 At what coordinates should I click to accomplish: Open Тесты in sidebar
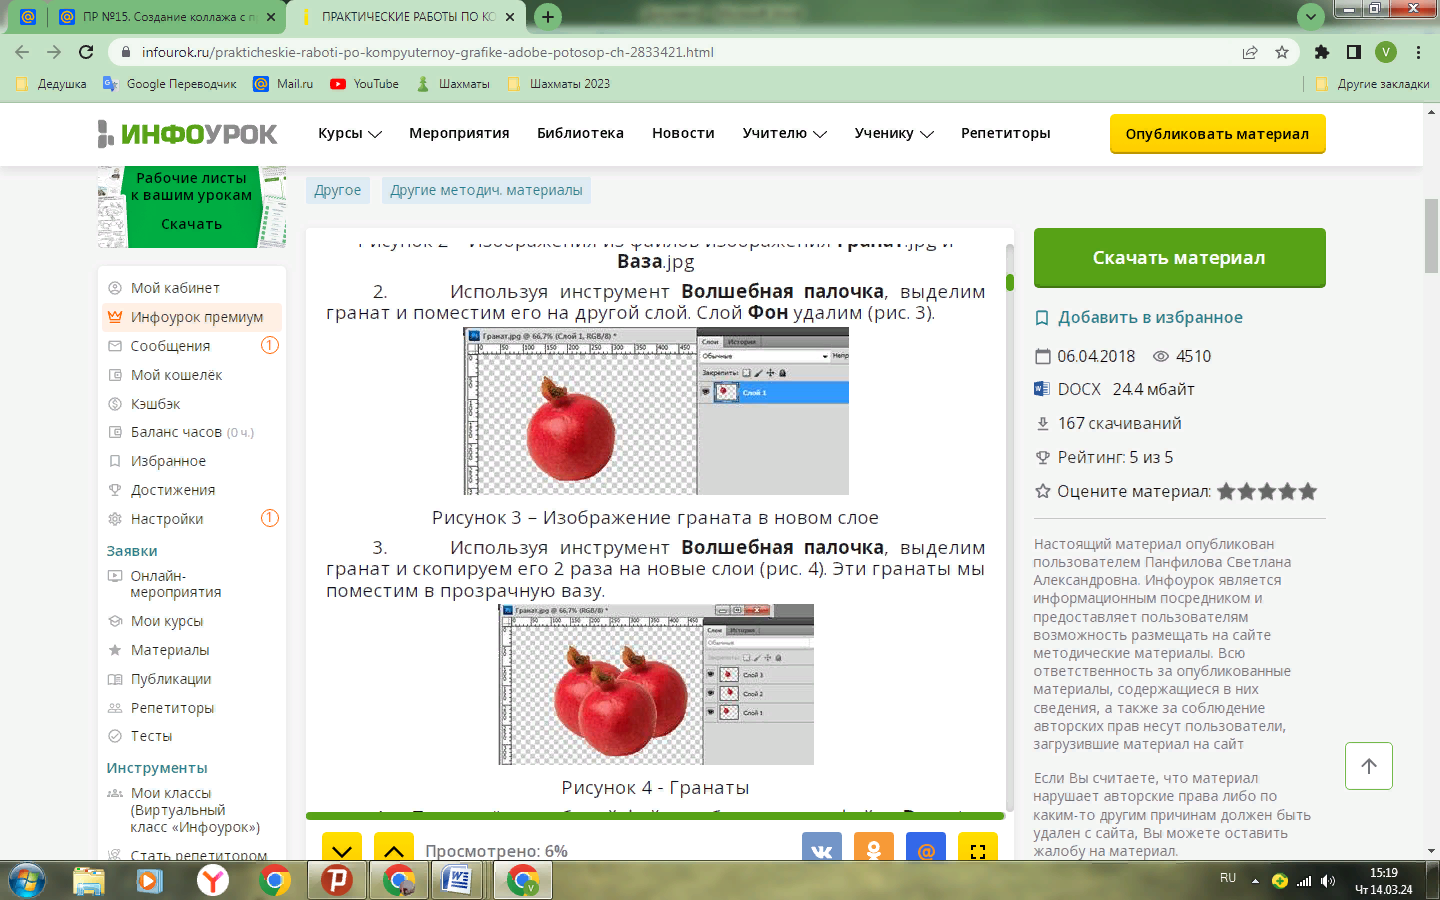(x=151, y=736)
